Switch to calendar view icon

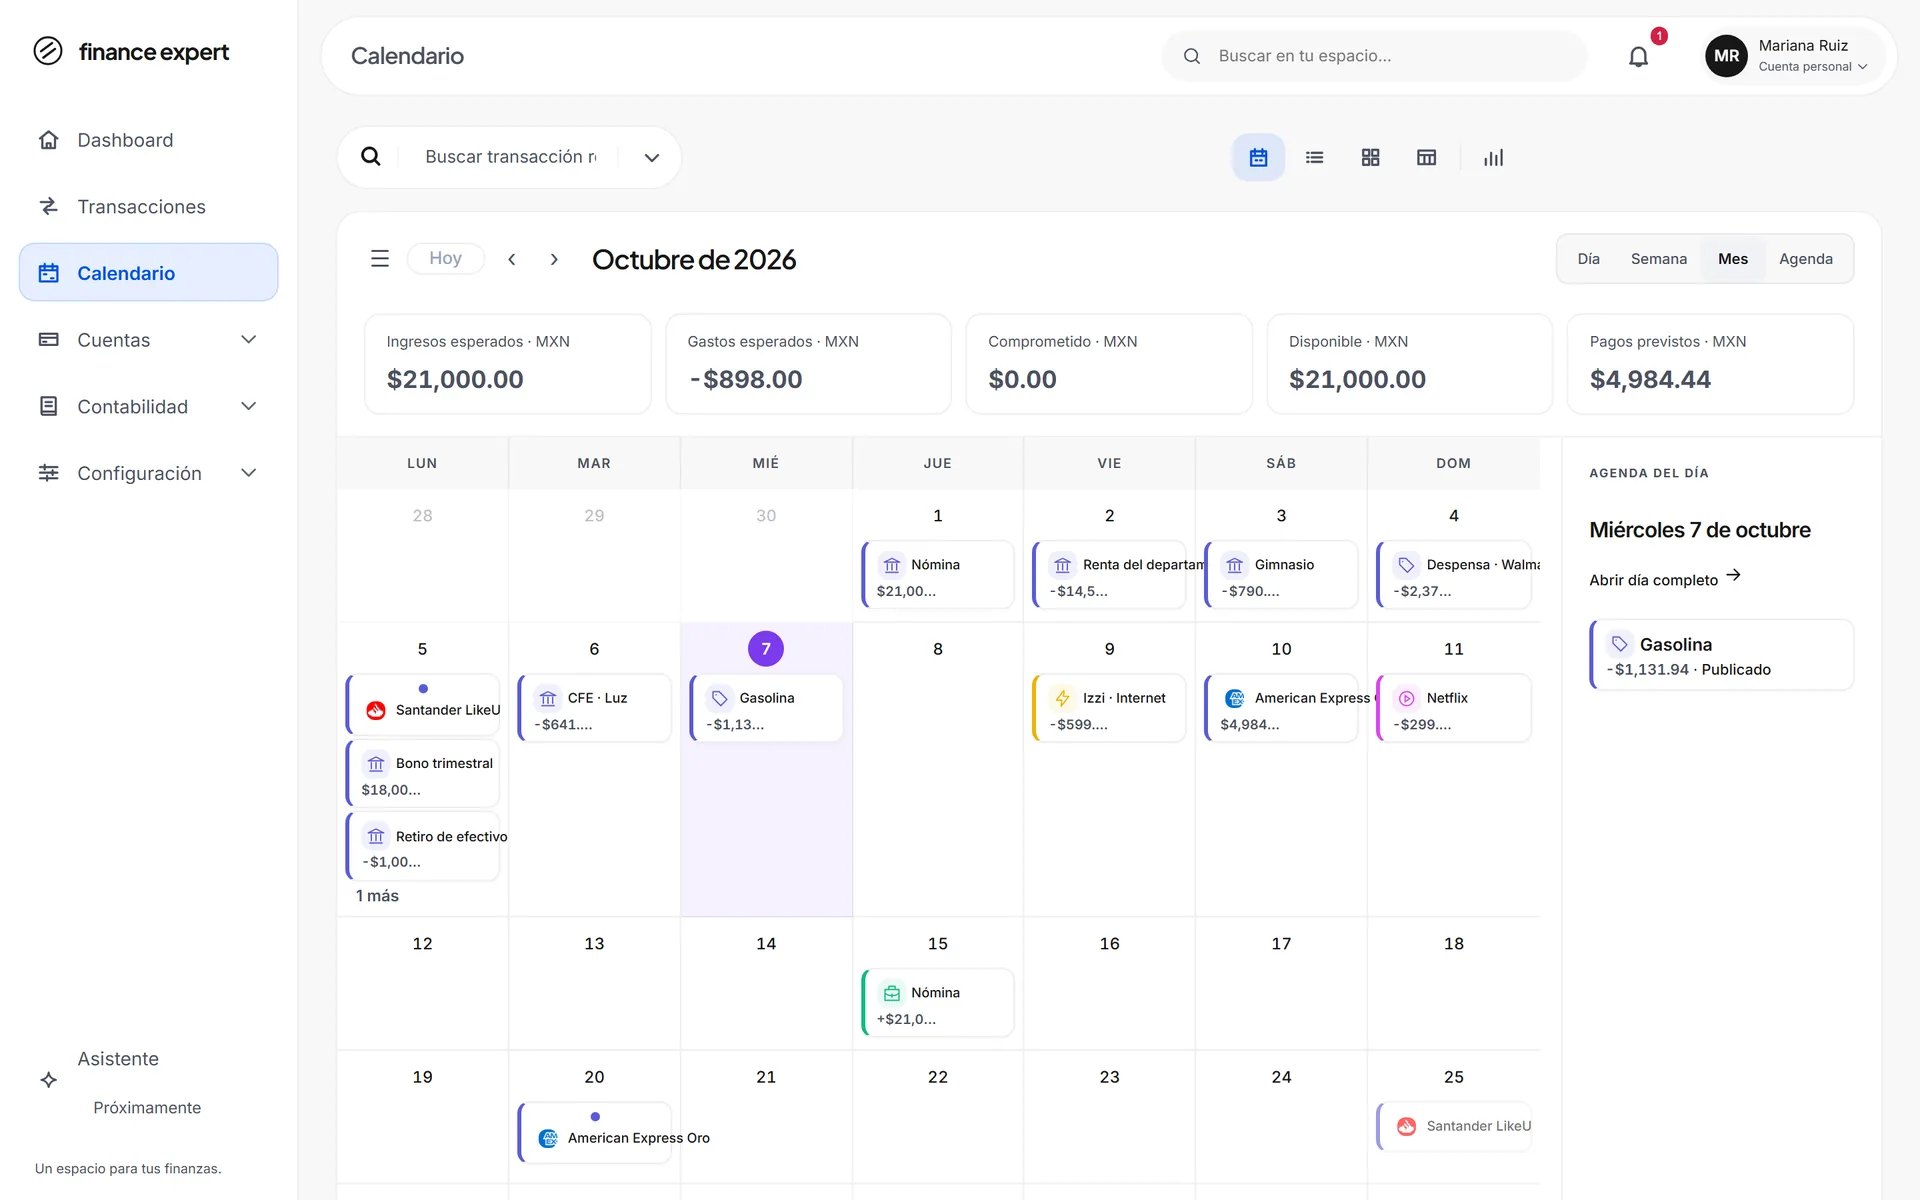pos(1258,157)
